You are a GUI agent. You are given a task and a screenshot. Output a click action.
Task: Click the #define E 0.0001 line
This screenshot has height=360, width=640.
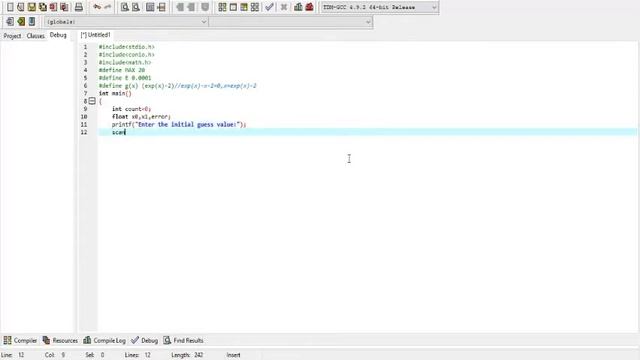coord(125,78)
